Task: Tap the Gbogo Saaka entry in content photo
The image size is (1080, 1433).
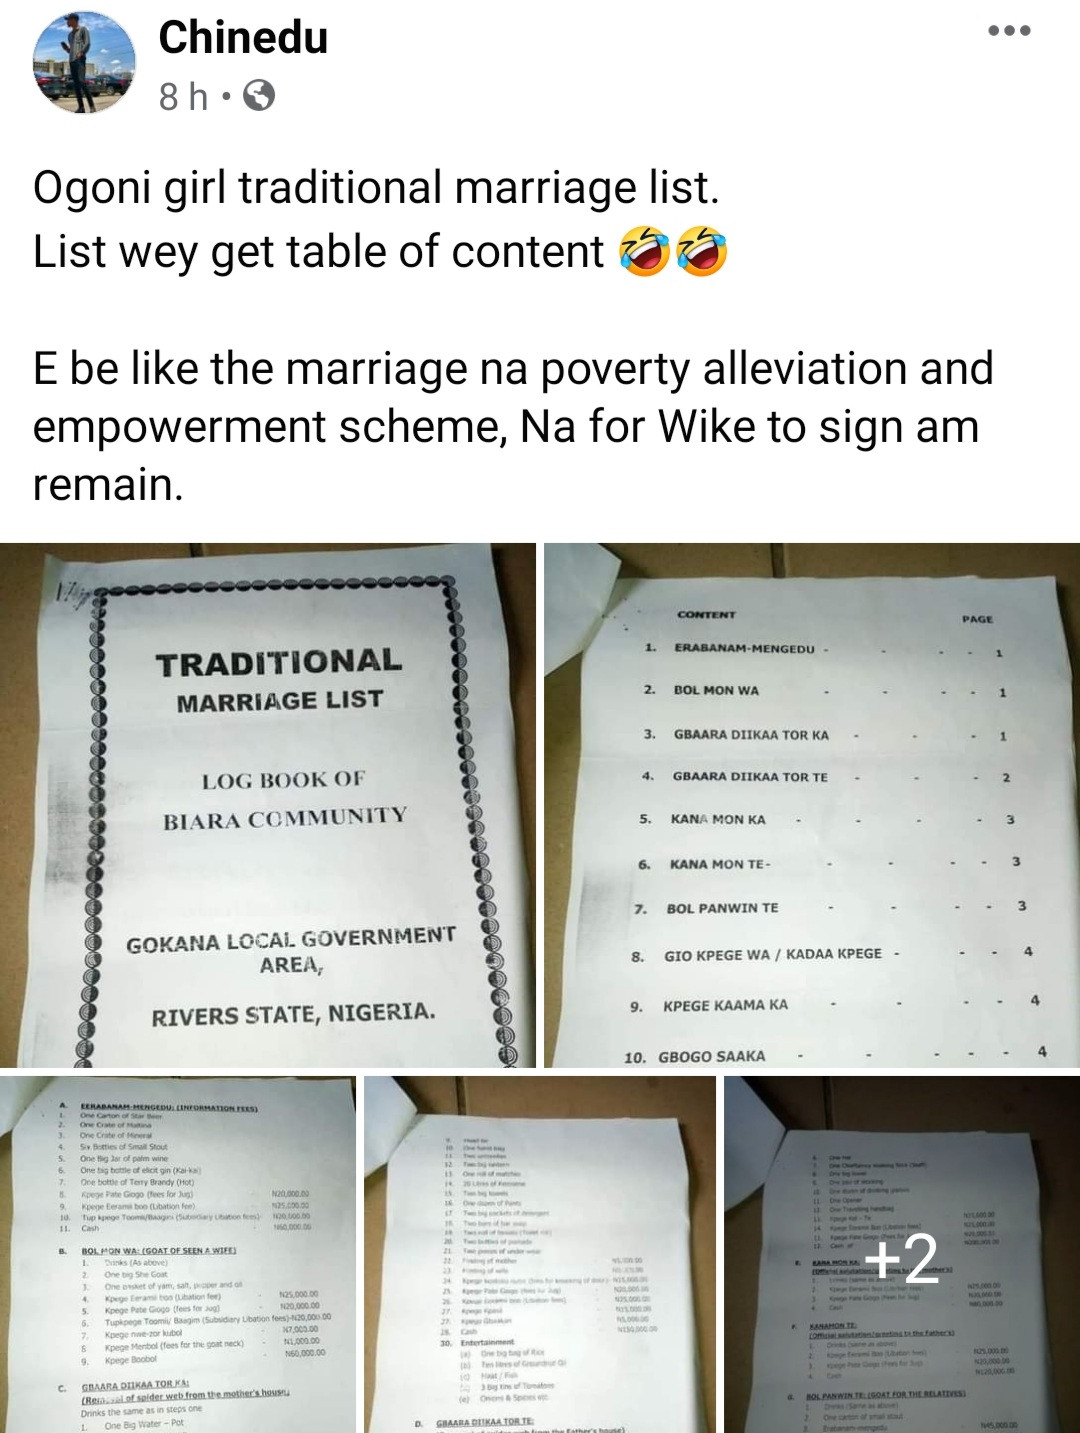Action: click(x=711, y=1056)
